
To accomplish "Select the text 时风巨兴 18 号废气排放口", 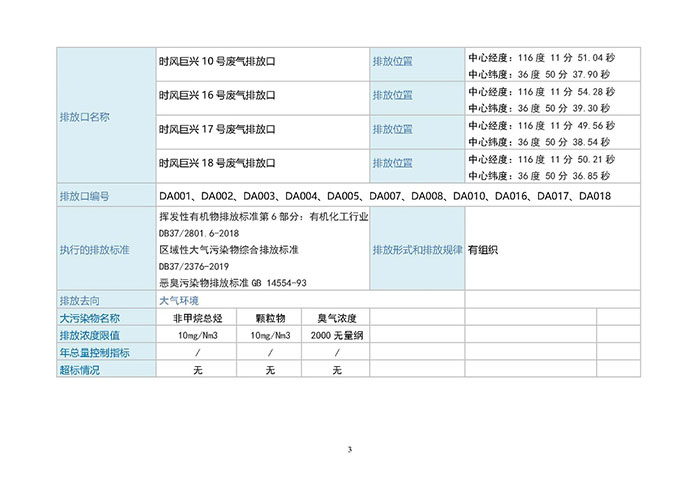I will coord(217,163).
